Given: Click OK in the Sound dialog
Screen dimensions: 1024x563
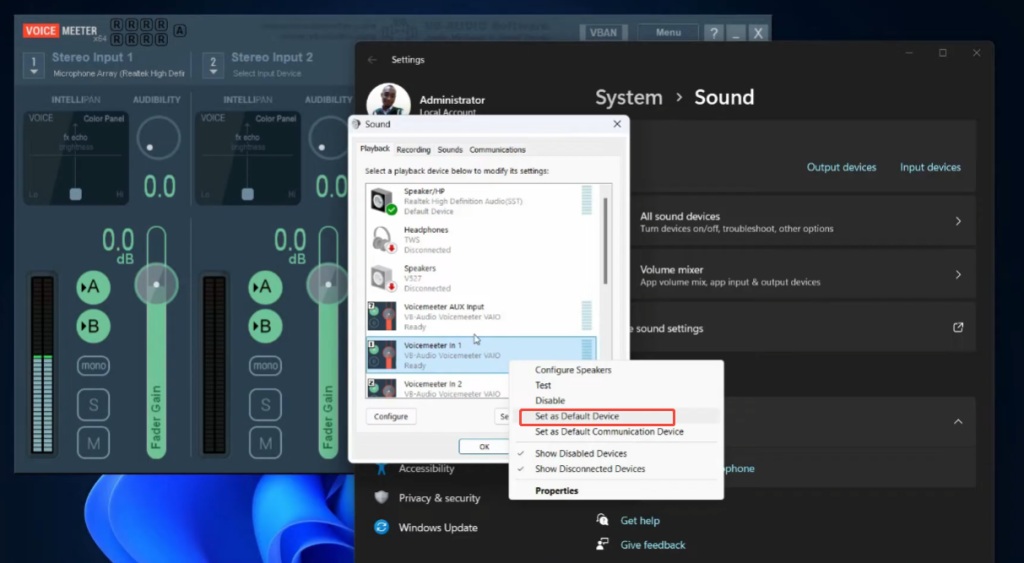Looking at the screenshot, I should 484,447.
